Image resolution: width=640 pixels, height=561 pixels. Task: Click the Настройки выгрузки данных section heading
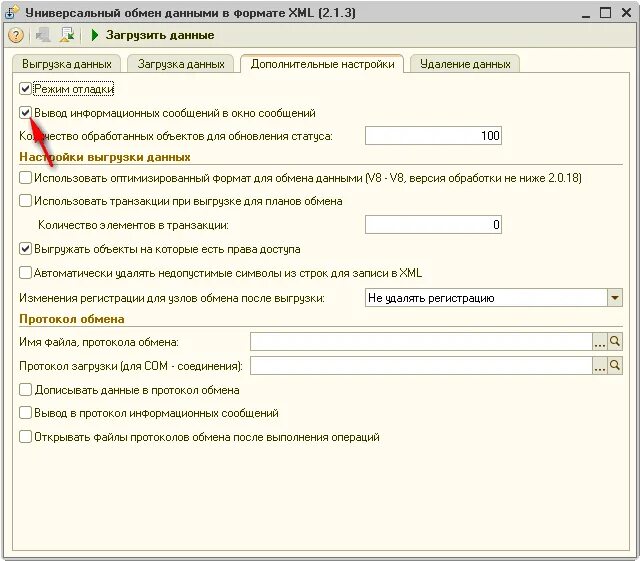tap(105, 157)
